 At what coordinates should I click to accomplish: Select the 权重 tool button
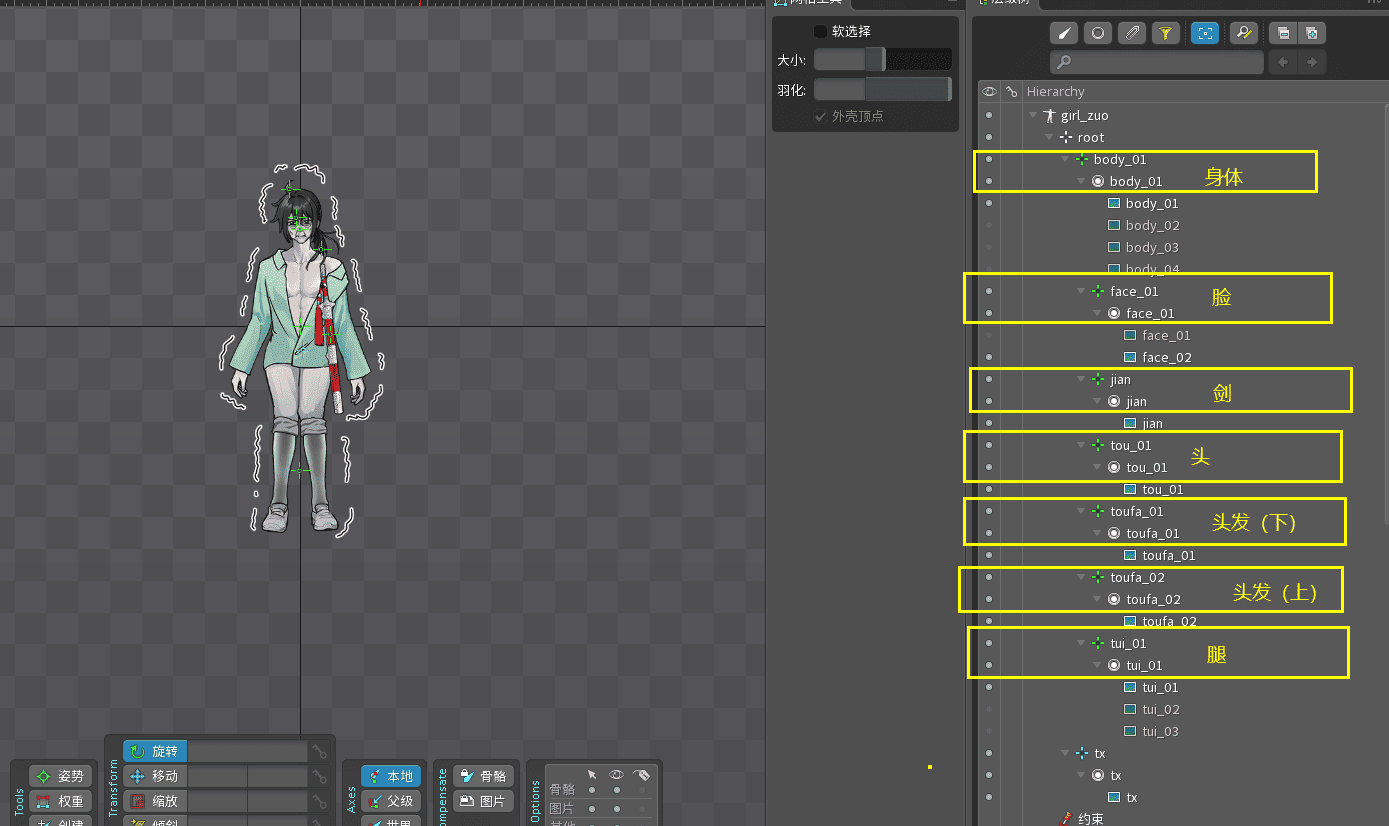(61, 801)
